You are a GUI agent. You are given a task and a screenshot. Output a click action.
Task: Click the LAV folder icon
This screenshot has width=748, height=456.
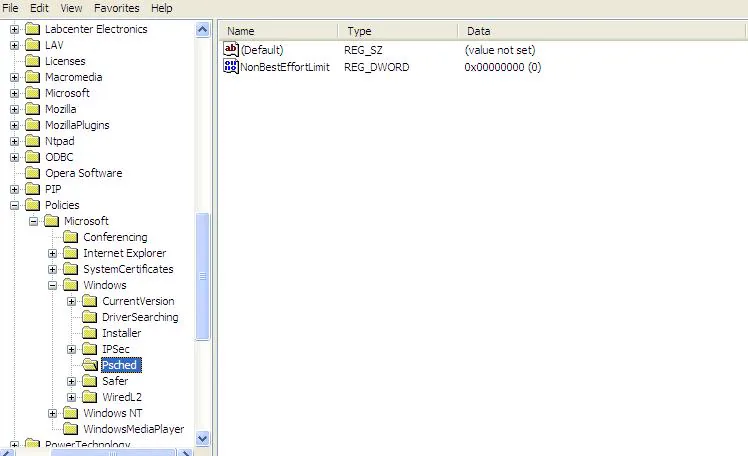coord(32,45)
